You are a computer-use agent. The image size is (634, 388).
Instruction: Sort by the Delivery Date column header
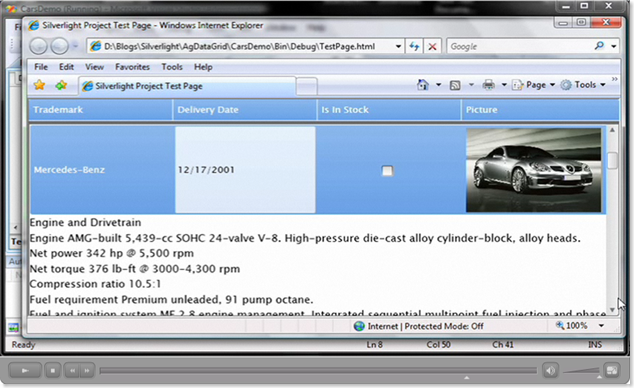click(245, 110)
